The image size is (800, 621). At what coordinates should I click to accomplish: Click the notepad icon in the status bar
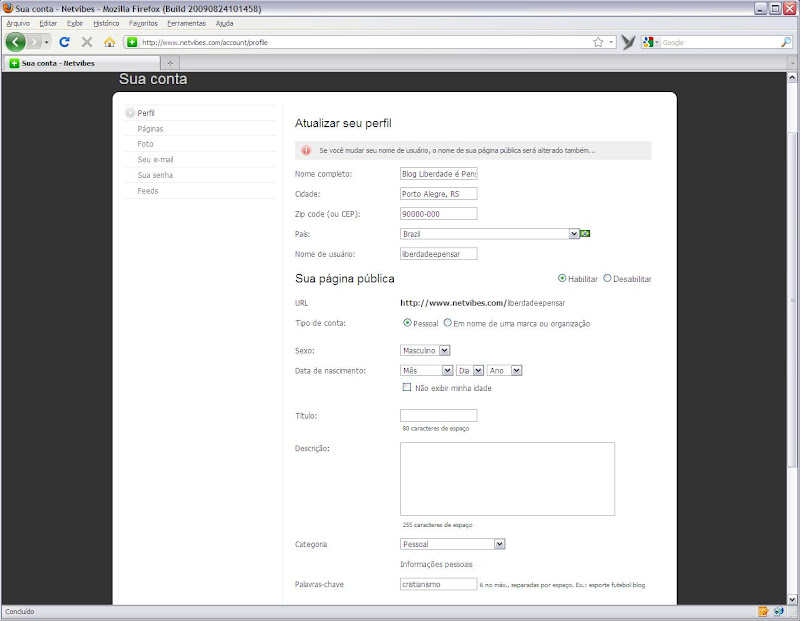763,611
